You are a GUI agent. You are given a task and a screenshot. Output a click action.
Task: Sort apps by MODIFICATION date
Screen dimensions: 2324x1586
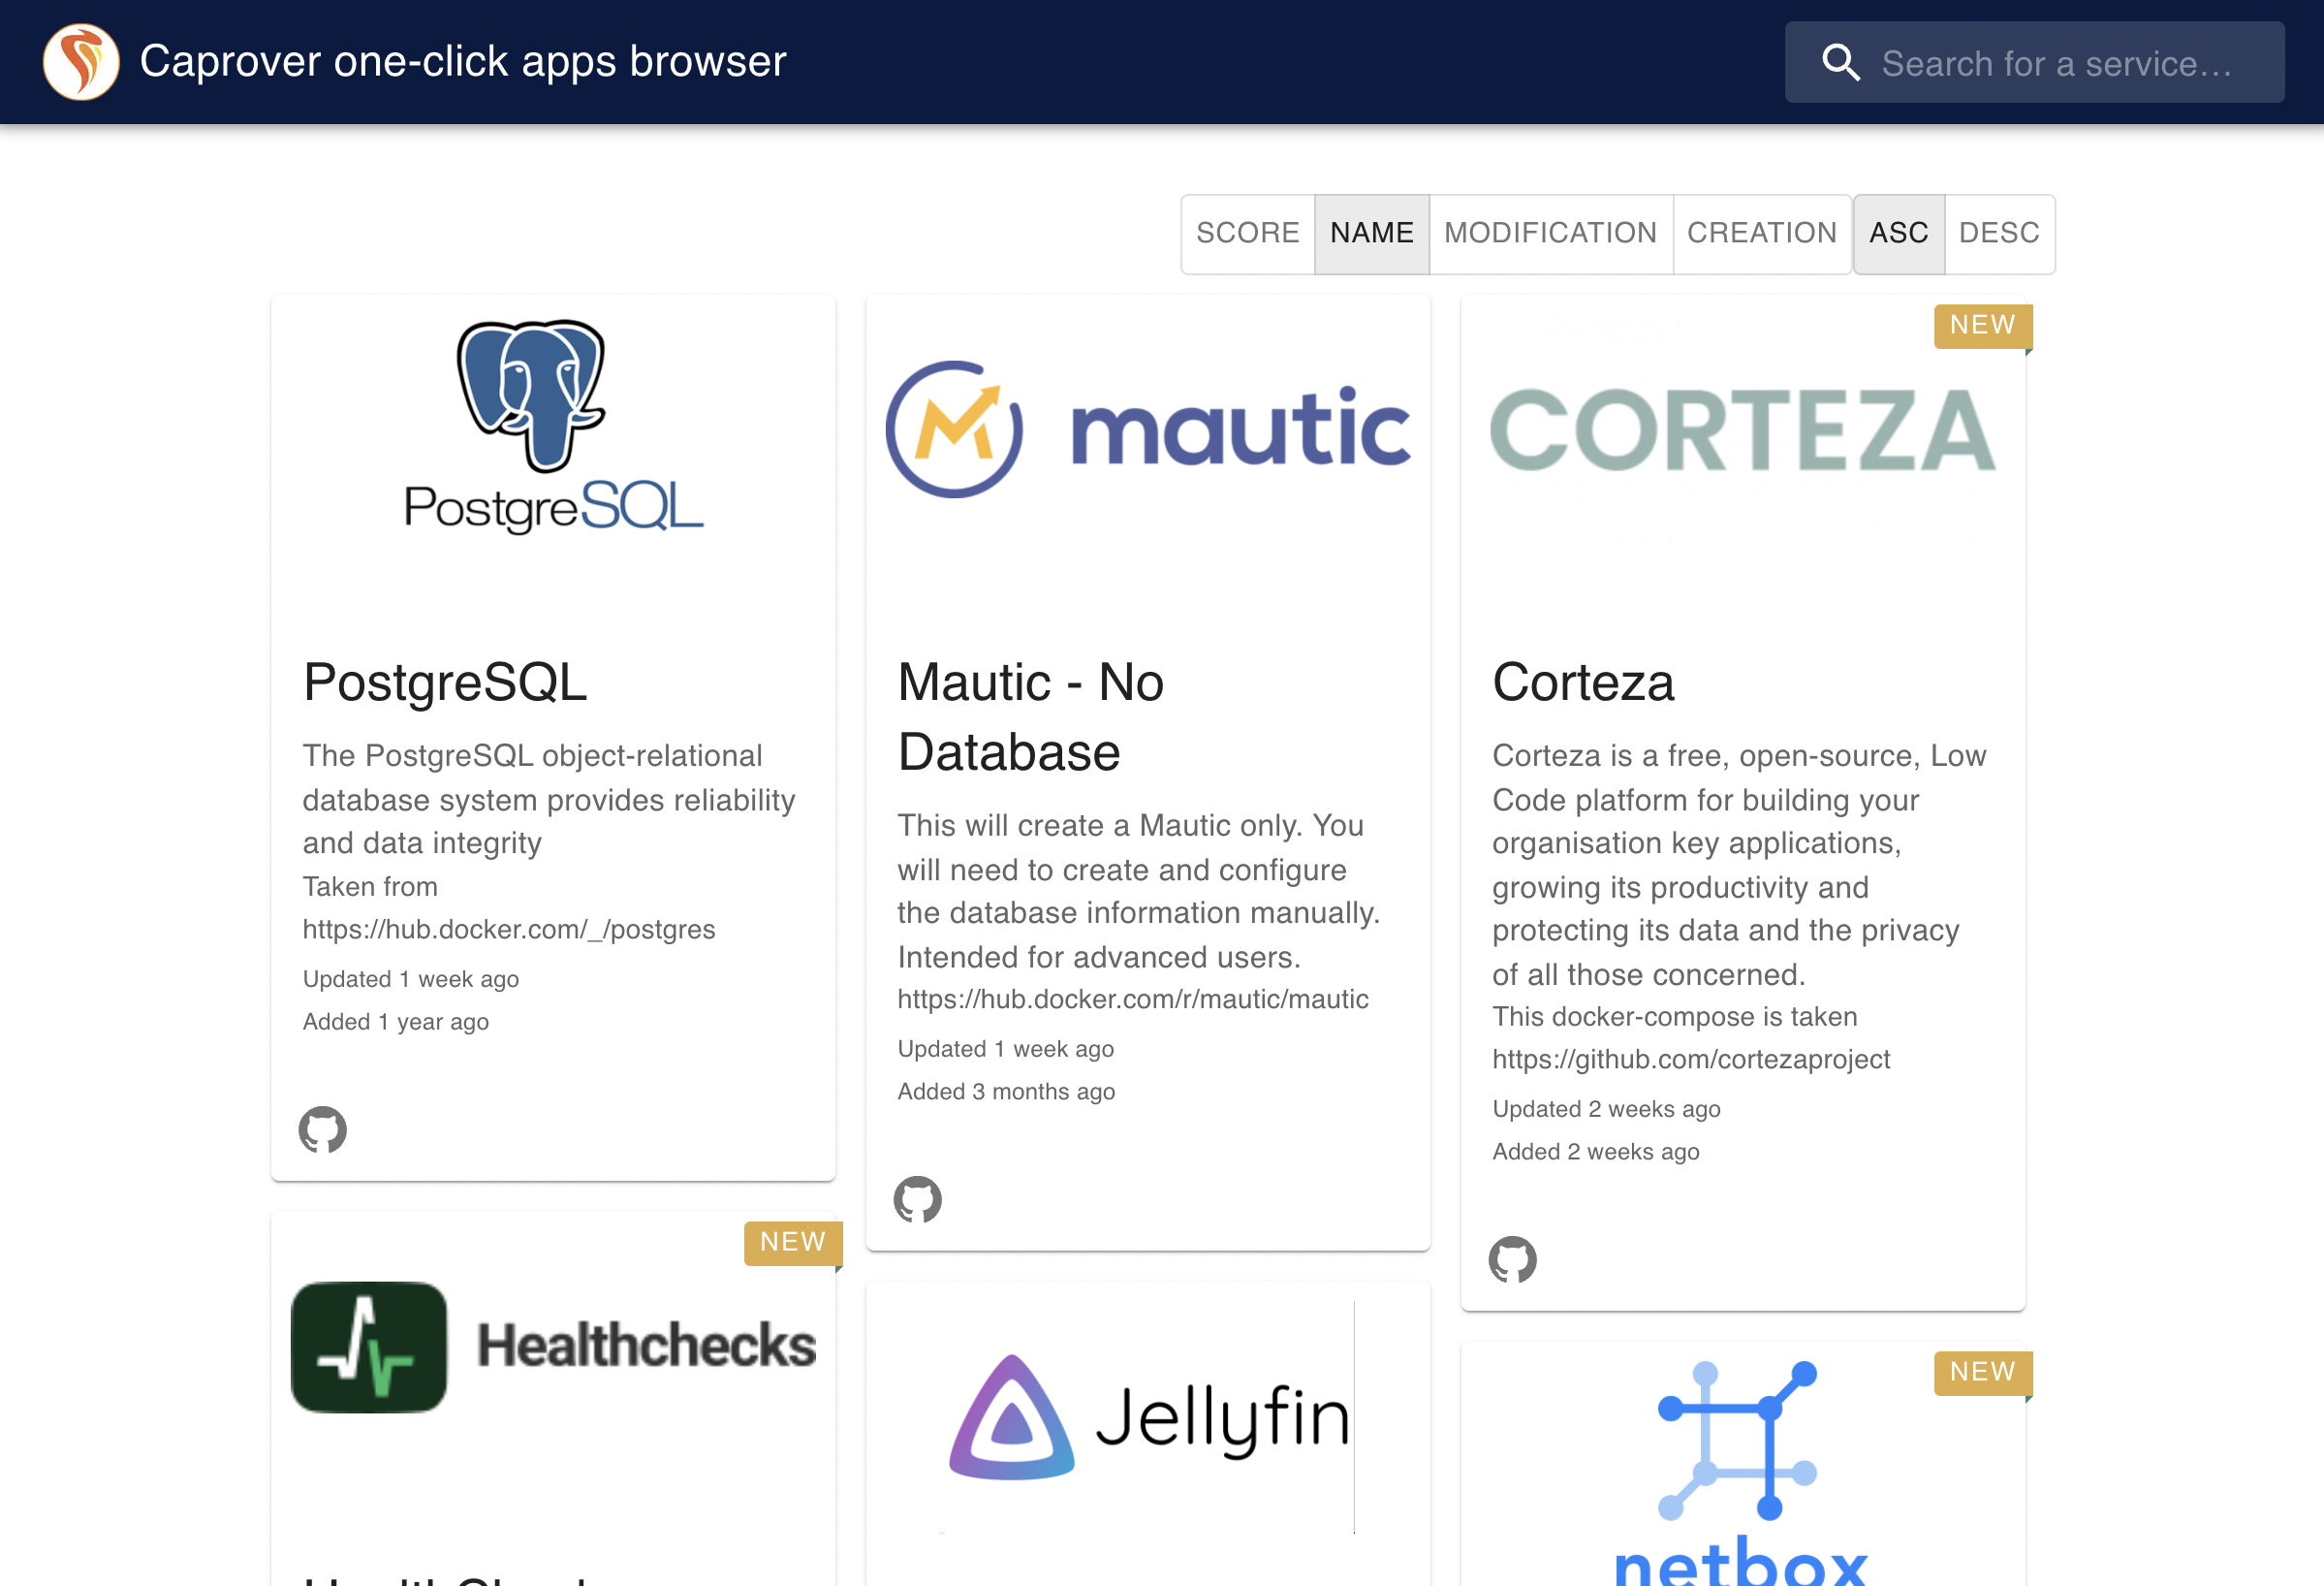1550,233
